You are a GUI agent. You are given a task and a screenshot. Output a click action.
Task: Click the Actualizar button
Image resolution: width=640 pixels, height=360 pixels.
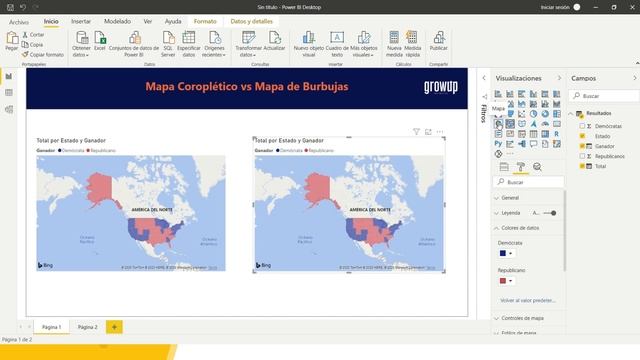(274, 41)
